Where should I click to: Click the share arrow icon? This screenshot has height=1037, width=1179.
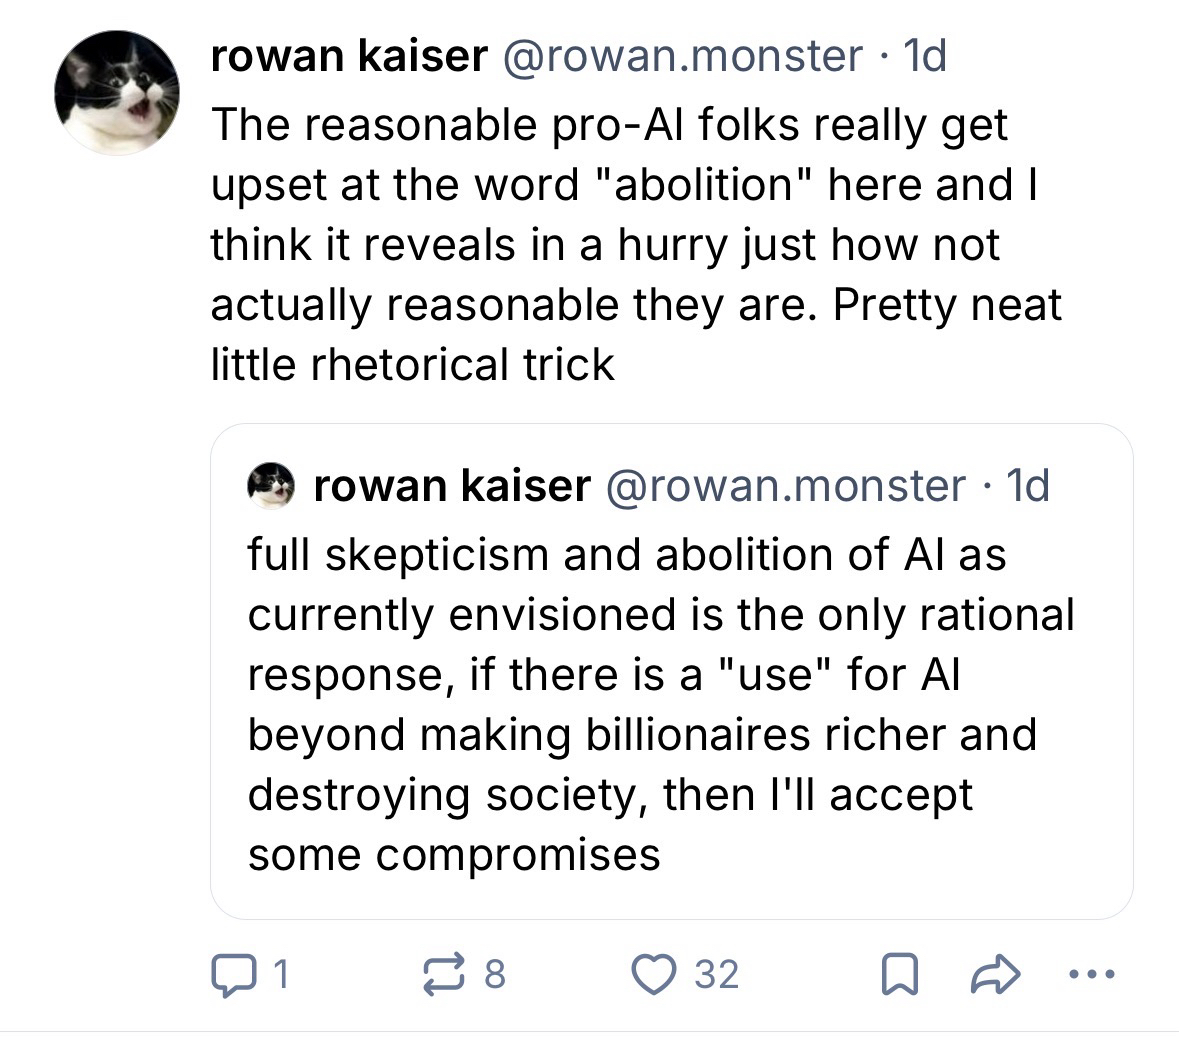pyautogui.click(x=995, y=974)
